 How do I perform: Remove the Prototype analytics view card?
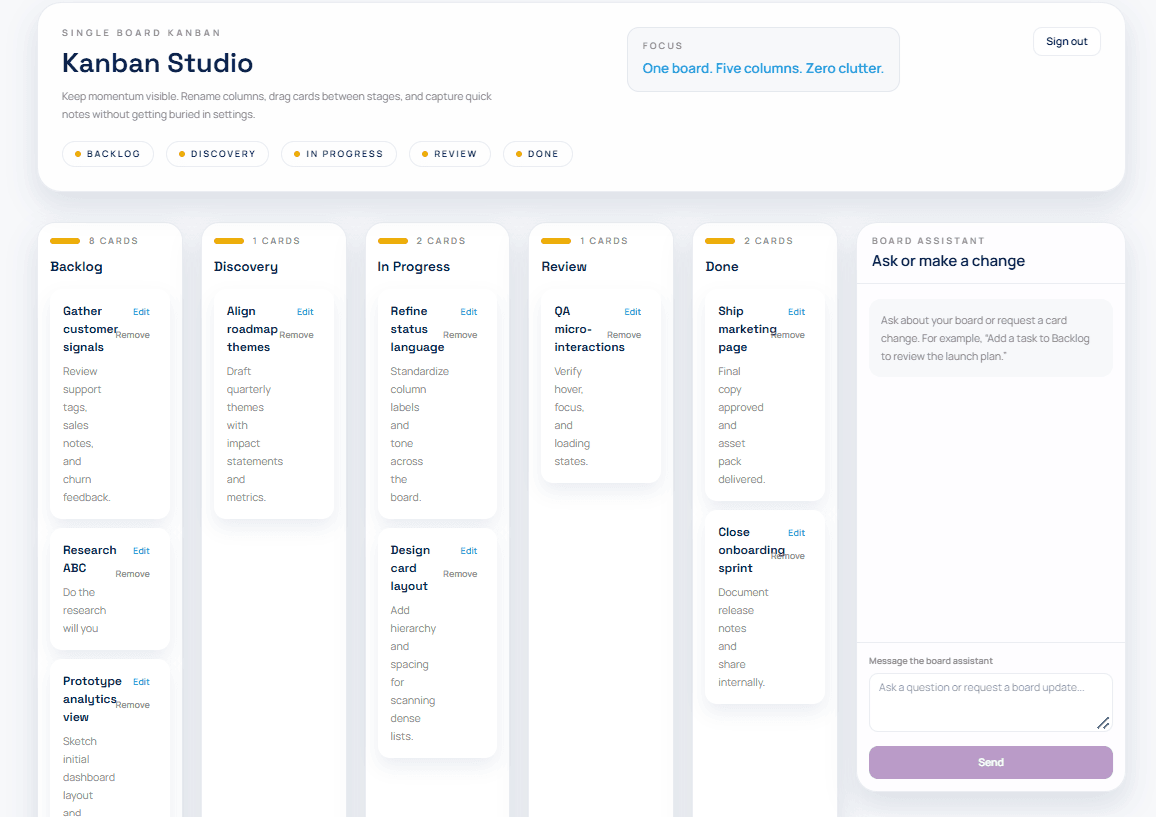click(133, 705)
